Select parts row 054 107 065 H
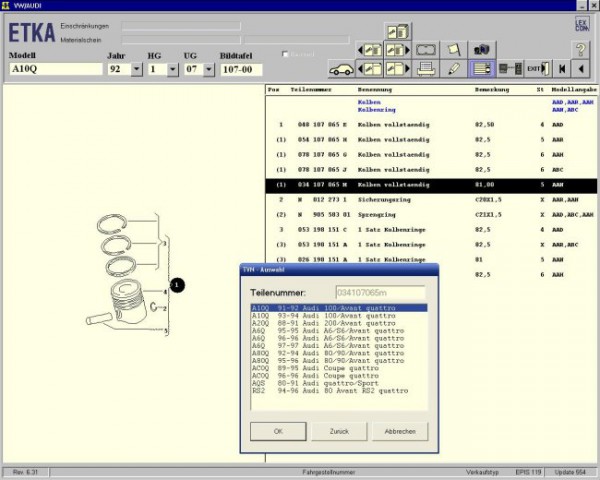The width and height of the screenshot is (600, 480). point(431,140)
